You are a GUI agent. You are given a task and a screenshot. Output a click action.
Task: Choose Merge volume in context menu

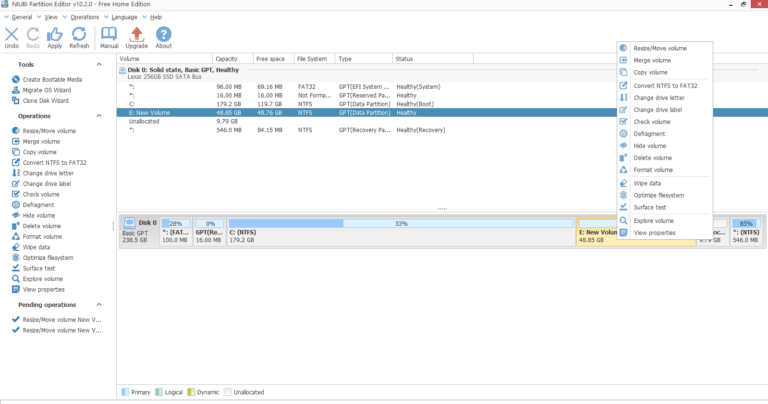pyautogui.click(x=664, y=60)
